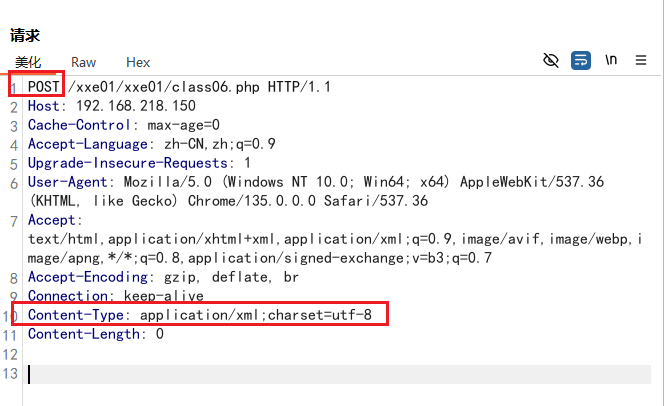Switch to the 美化 tab

click(28, 62)
